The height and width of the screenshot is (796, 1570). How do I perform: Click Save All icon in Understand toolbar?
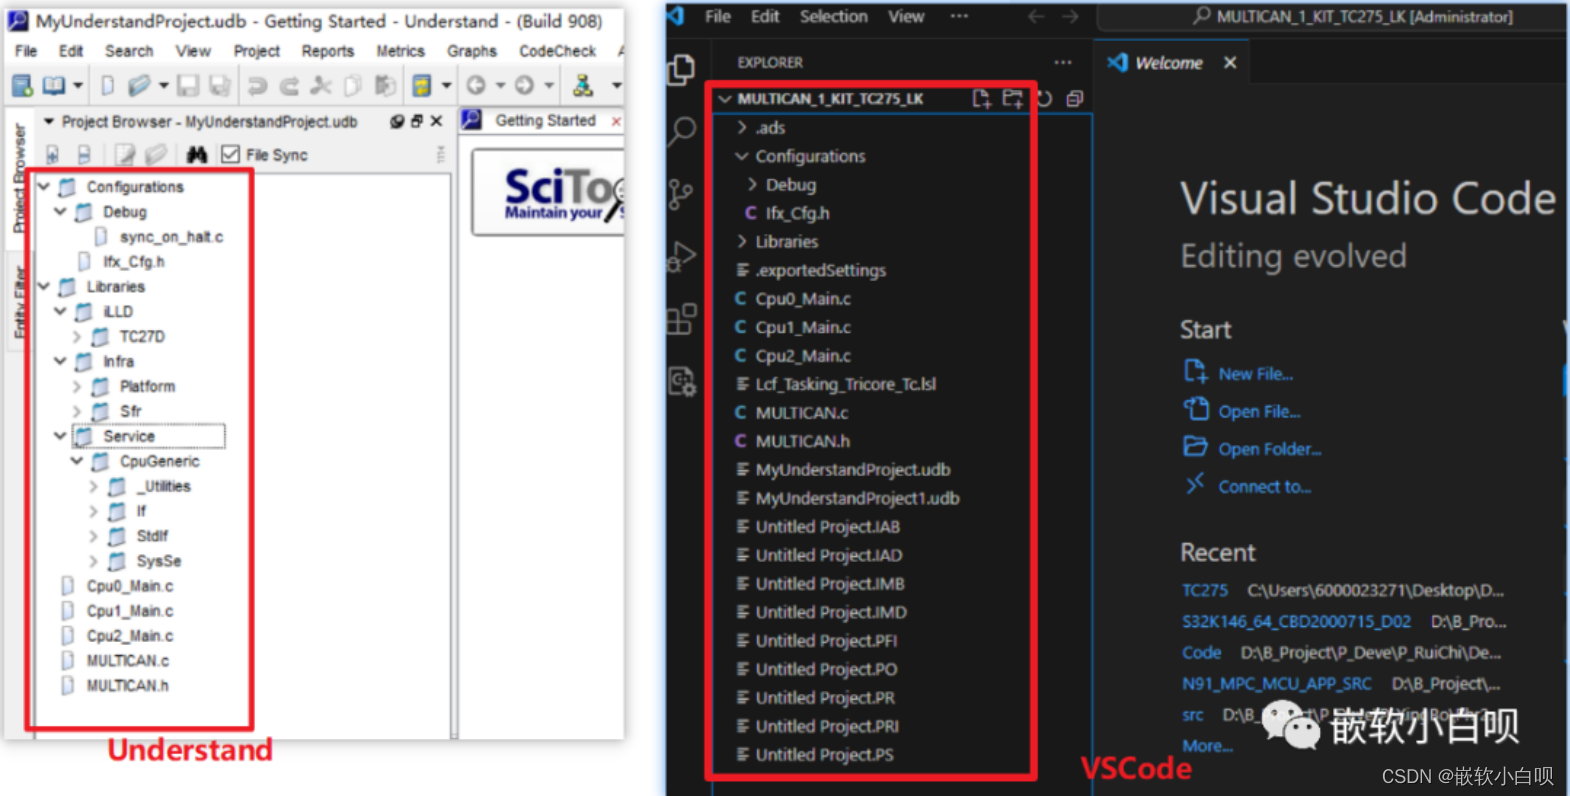(219, 86)
